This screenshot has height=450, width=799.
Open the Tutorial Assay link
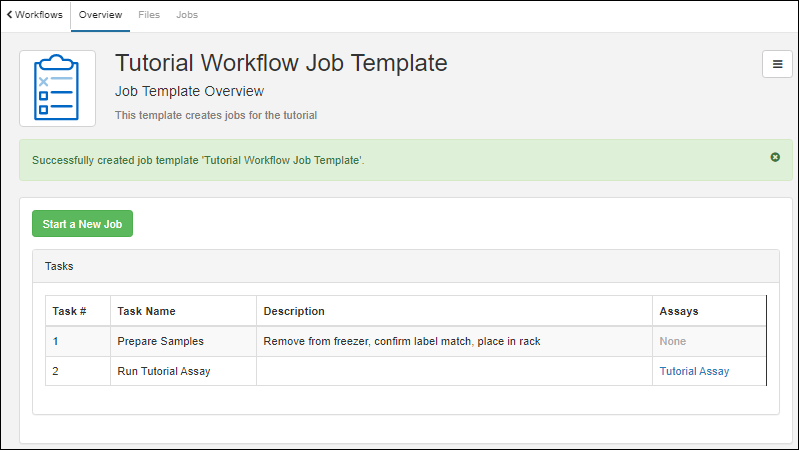point(694,371)
